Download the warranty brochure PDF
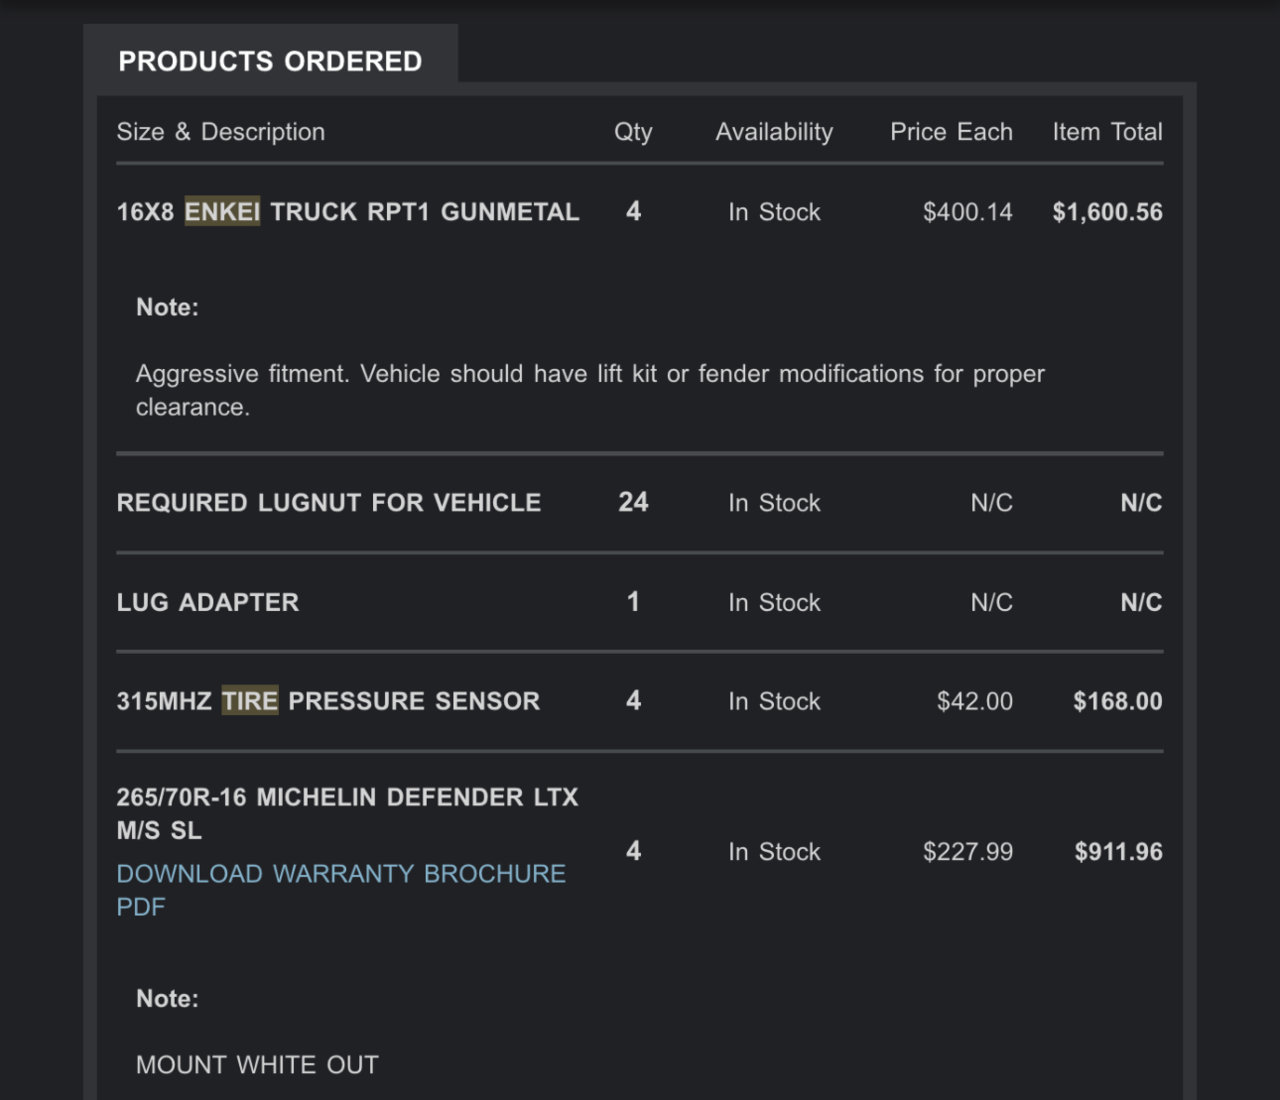The image size is (1280, 1100). (341, 890)
